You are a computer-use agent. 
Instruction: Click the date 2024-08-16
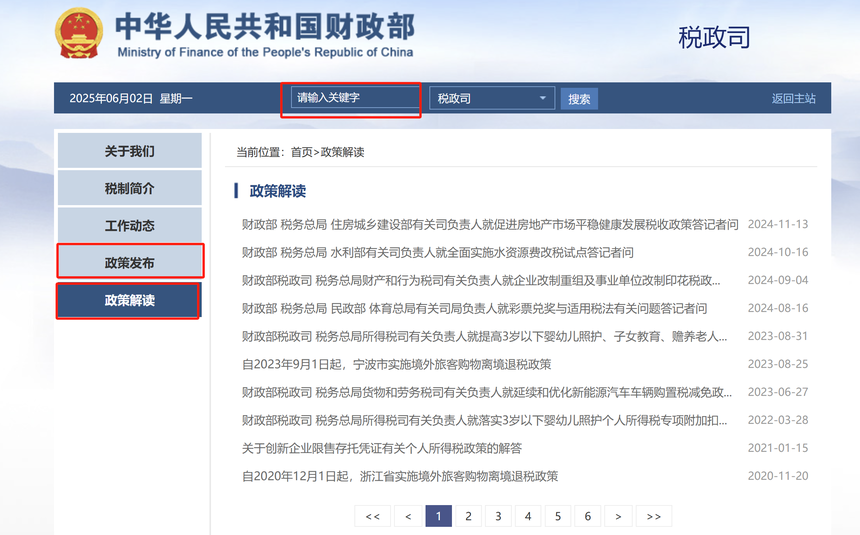pos(778,308)
